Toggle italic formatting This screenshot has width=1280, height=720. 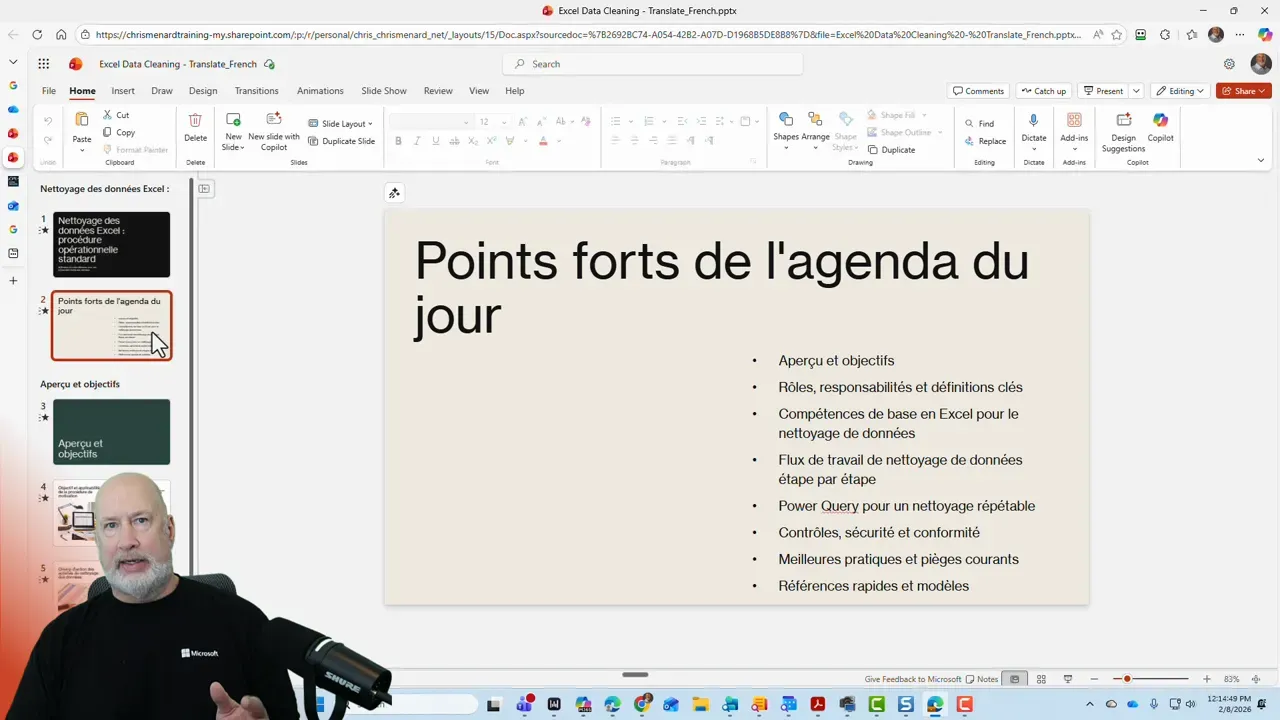[x=416, y=141]
